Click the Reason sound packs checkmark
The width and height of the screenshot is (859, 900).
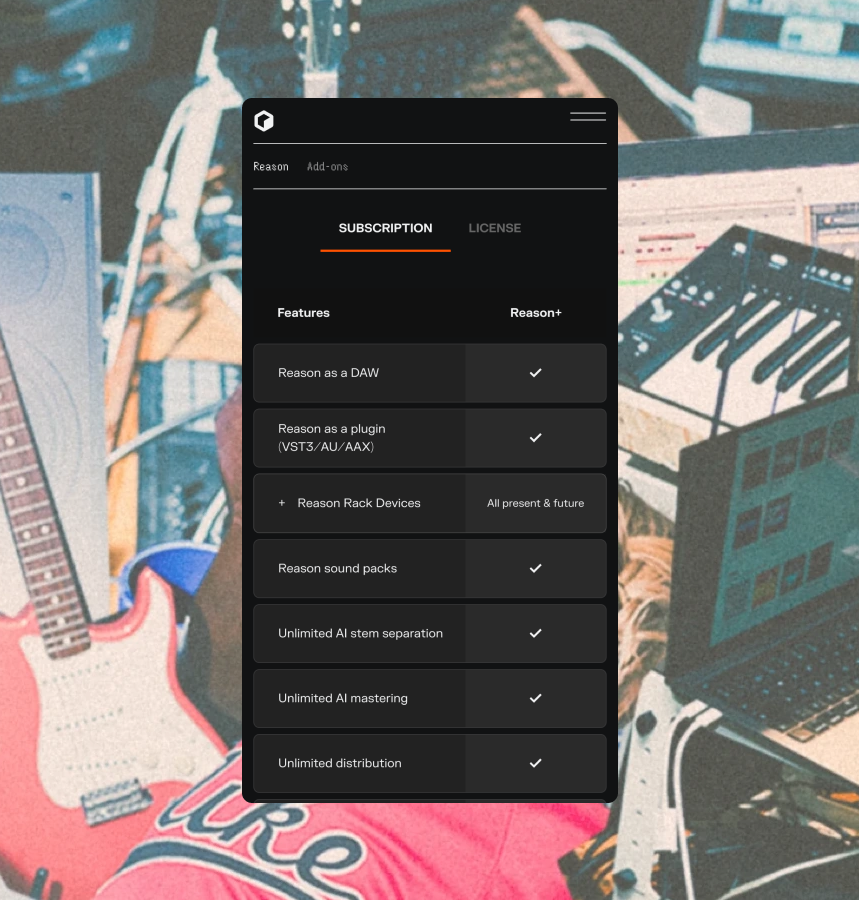click(535, 568)
